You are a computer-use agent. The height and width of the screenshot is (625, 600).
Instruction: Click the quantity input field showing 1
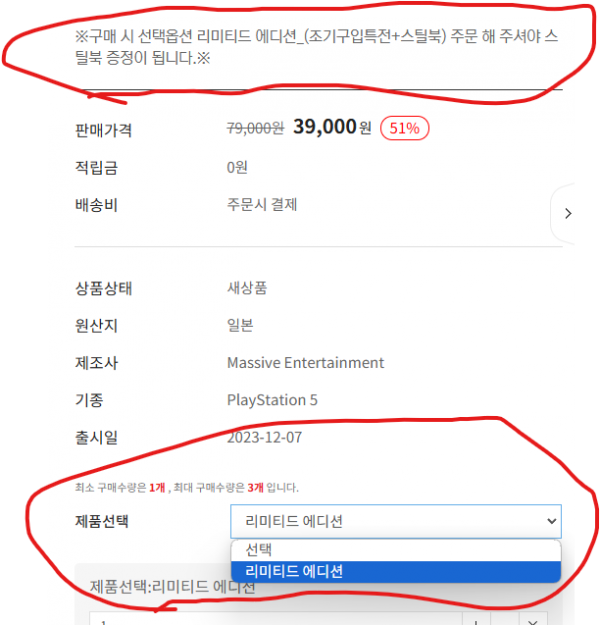click(275, 620)
